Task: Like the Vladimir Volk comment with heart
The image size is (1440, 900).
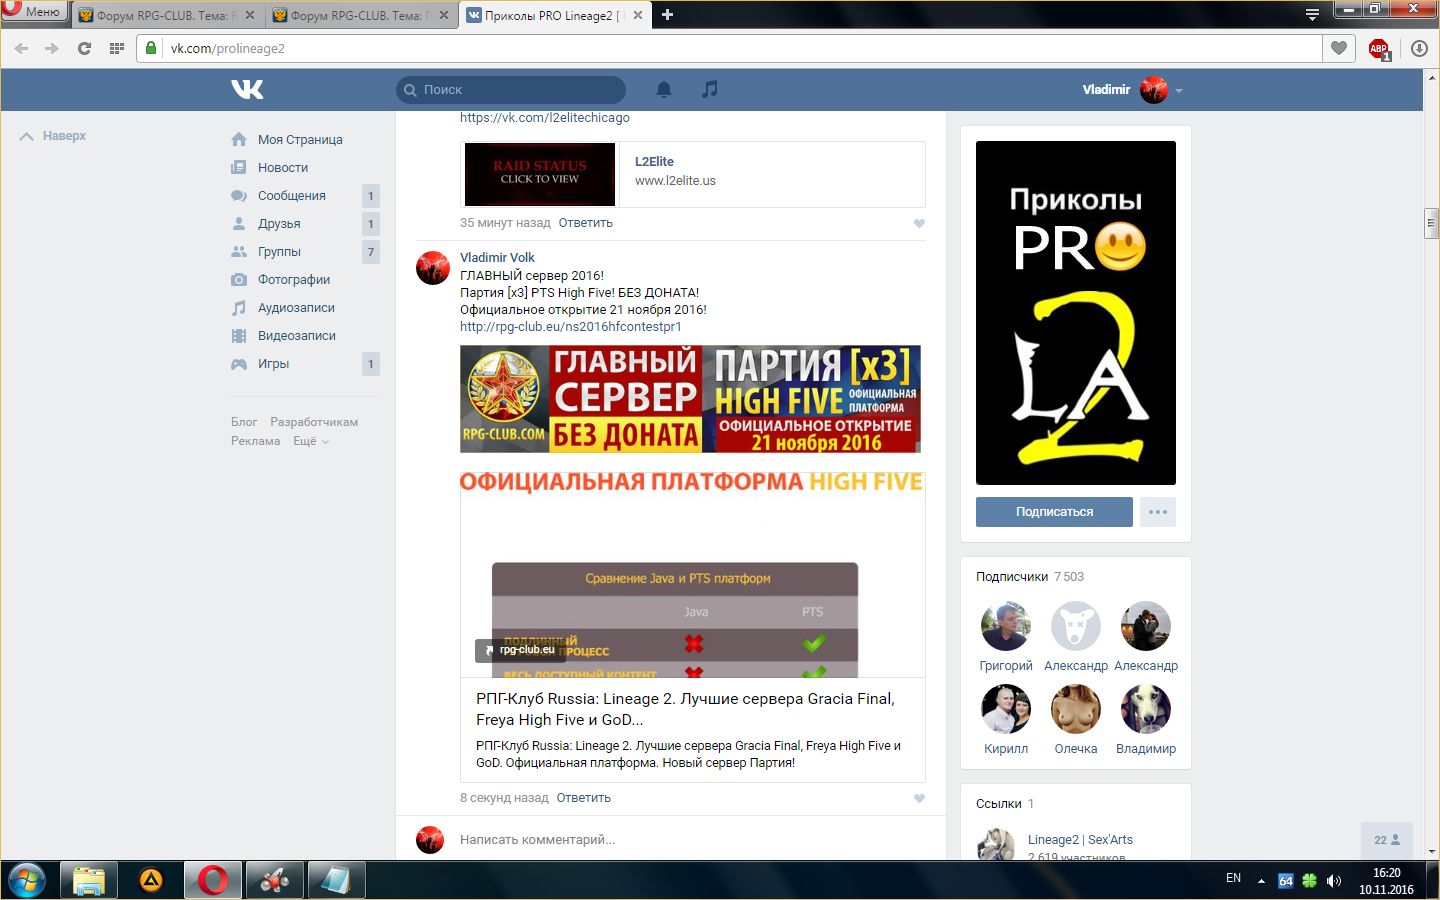Action: tap(919, 798)
